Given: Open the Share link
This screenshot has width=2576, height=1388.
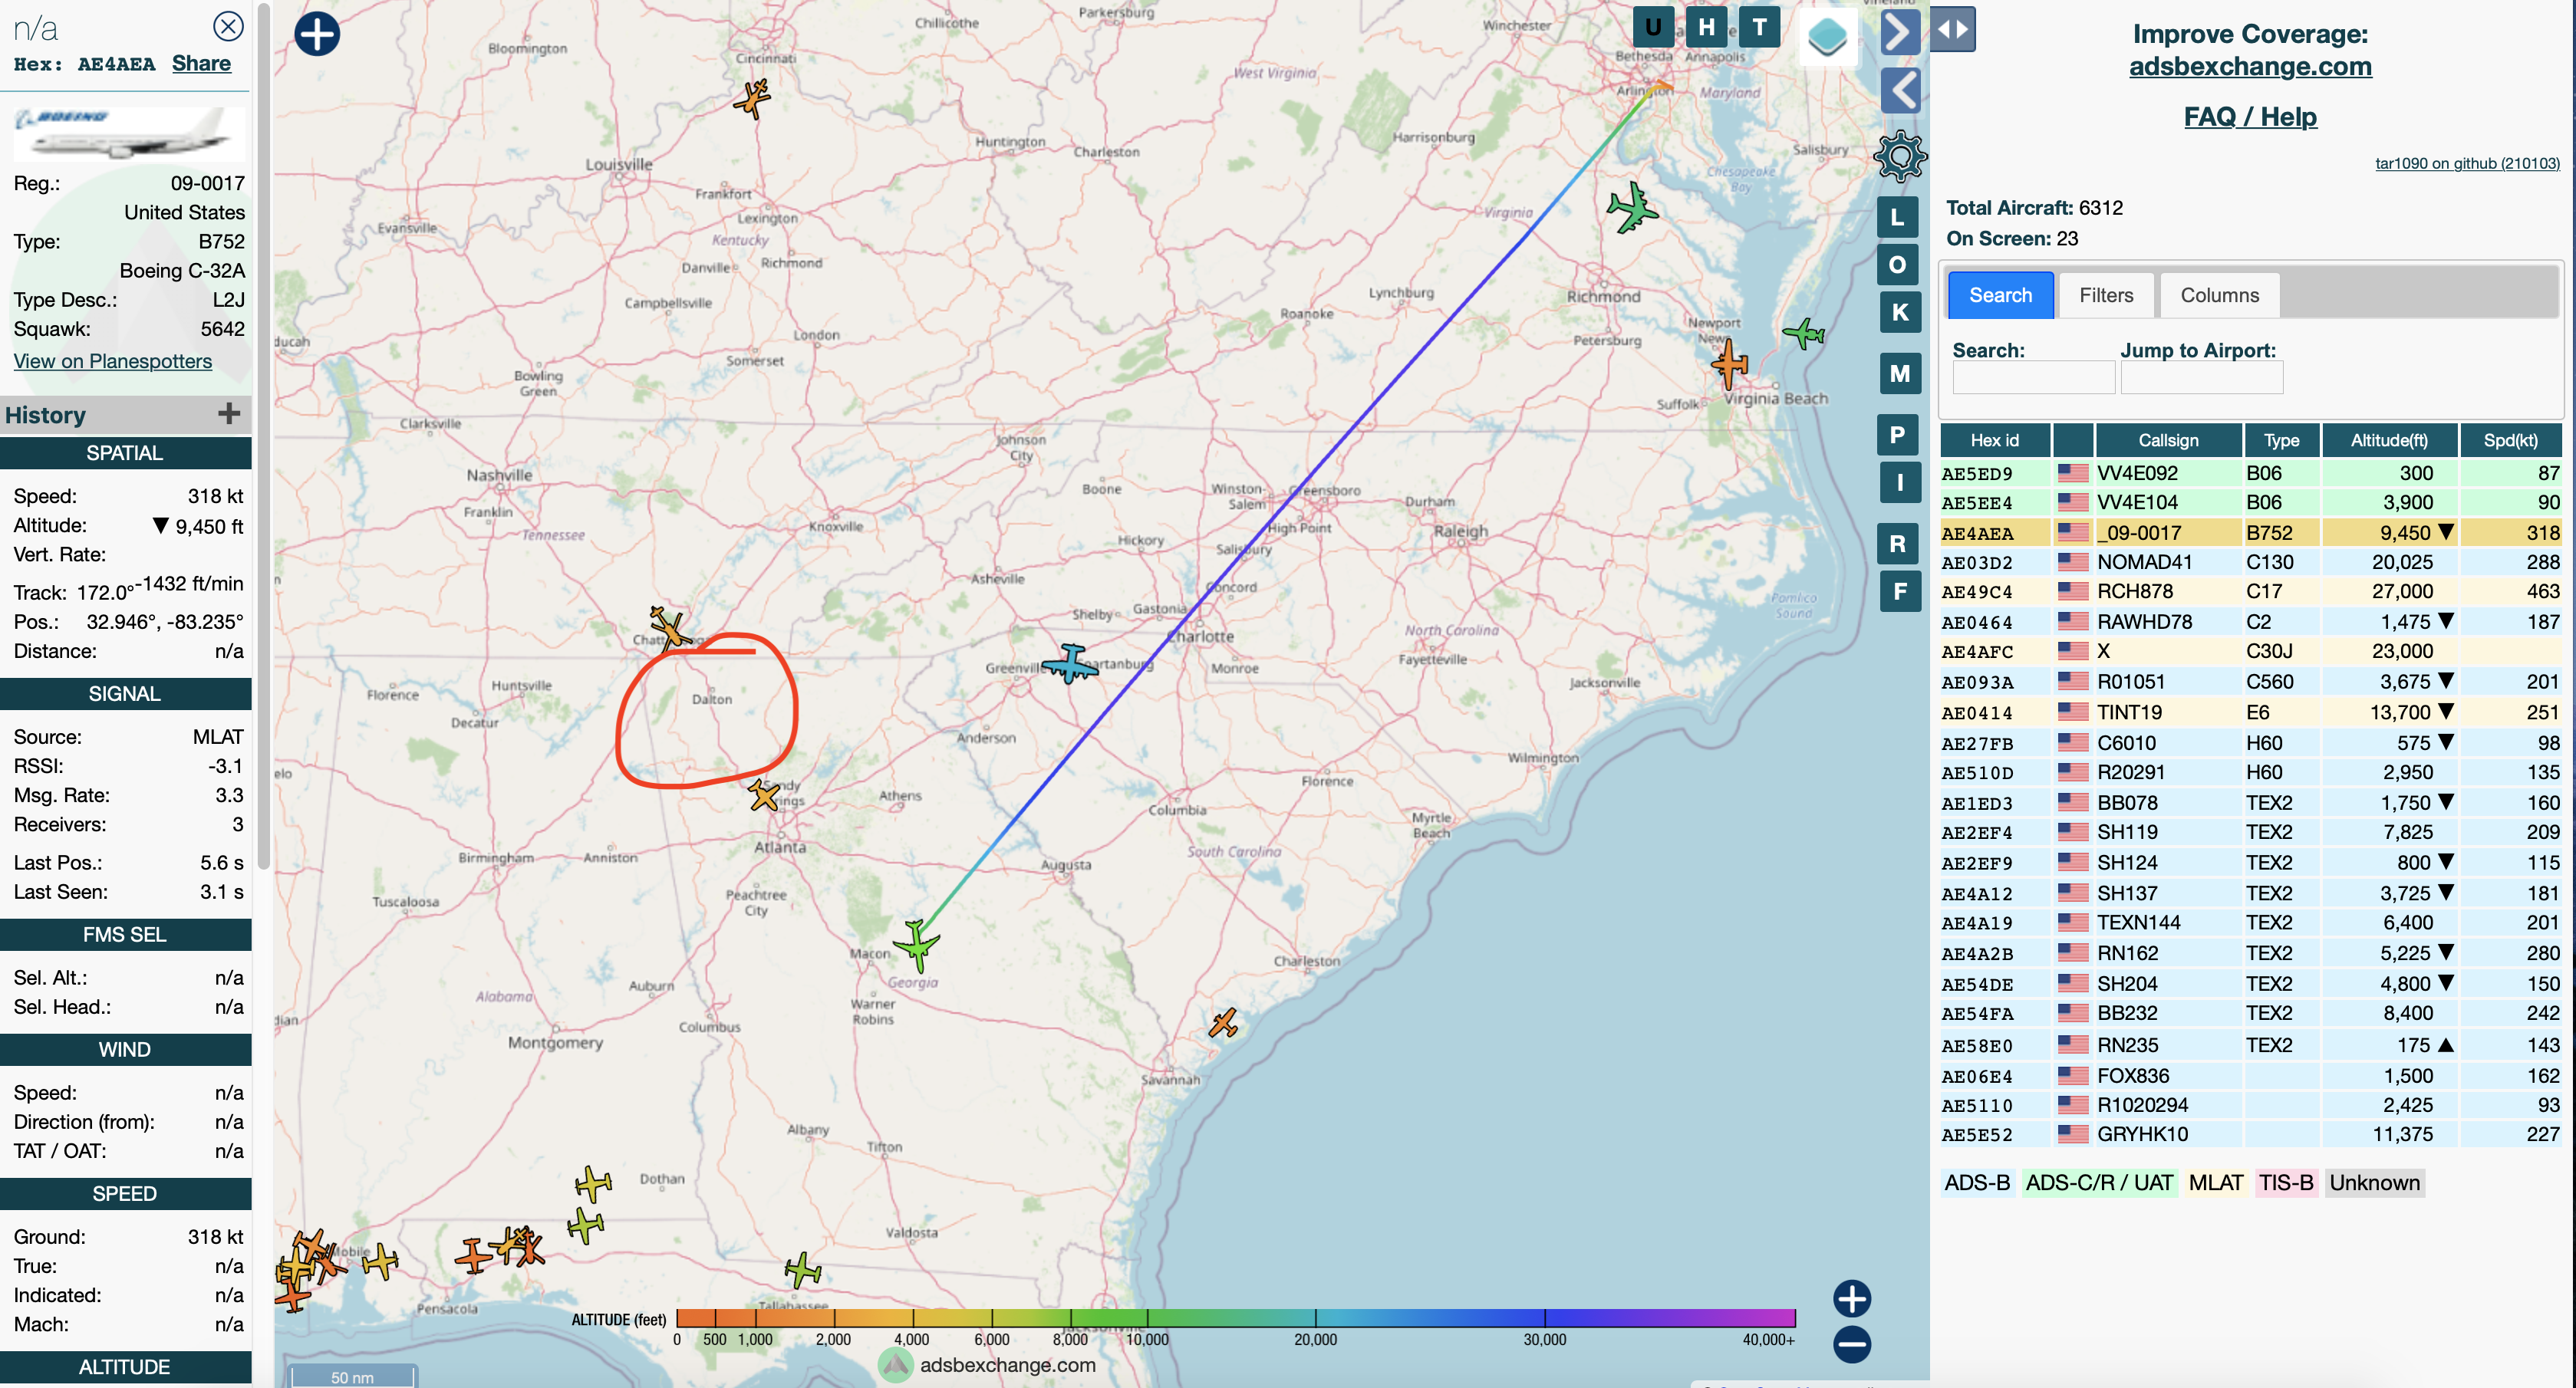Looking at the screenshot, I should click(201, 63).
